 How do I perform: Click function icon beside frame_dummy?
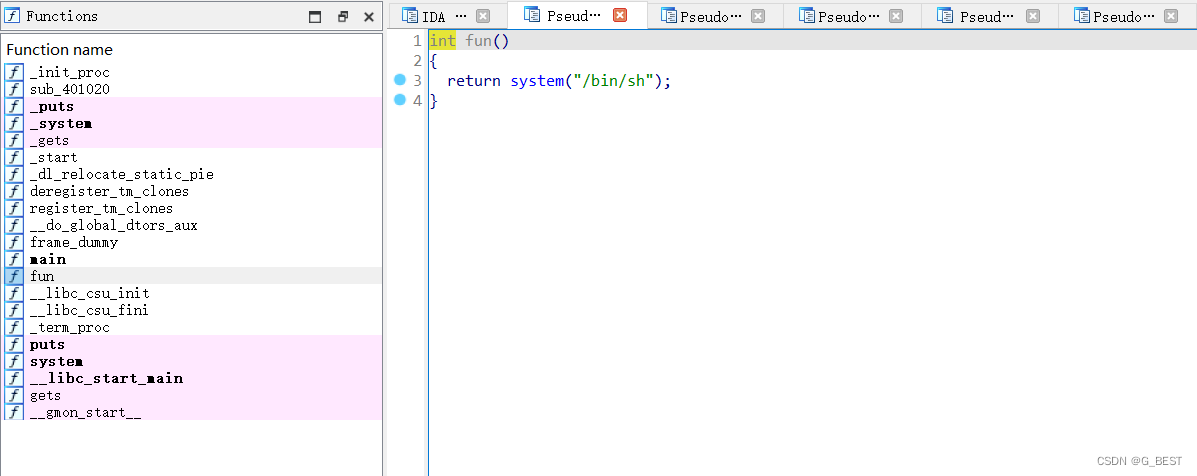[14, 243]
